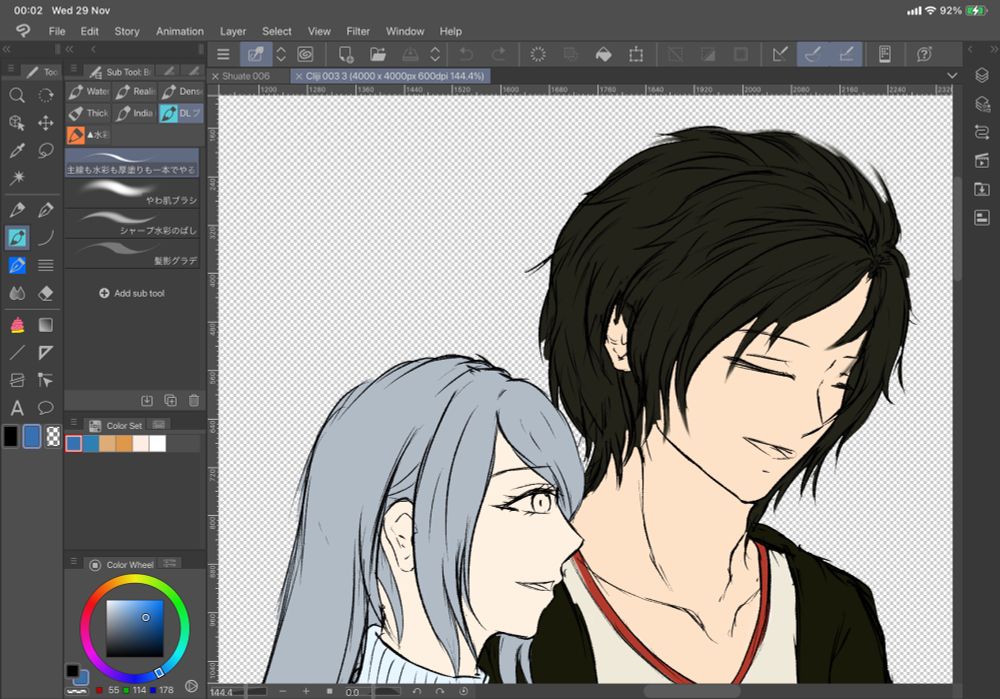Pick the Eraser tool
Viewport: 1000px width, 699px height.
pyautogui.click(x=46, y=293)
